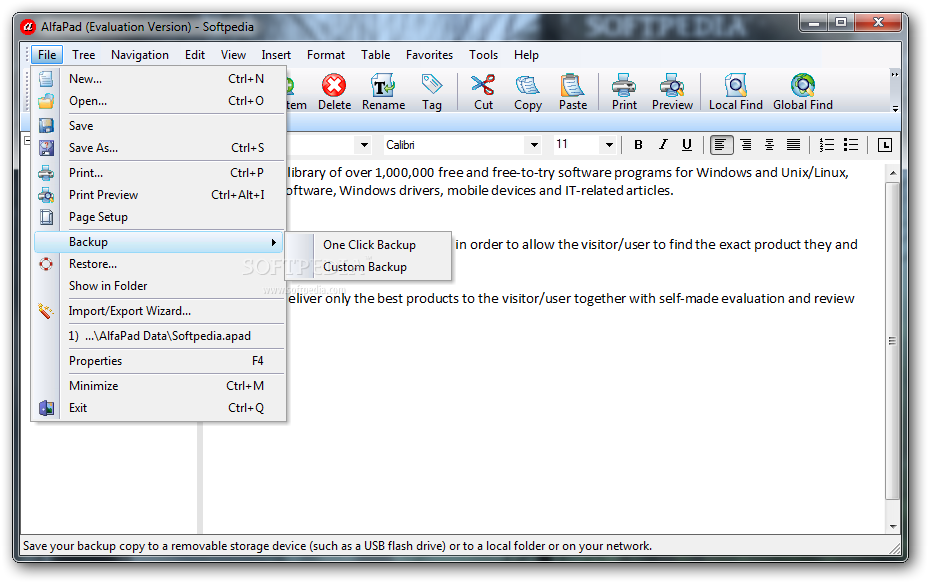Choose Custom Backup option
The width and height of the screenshot is (929, 583).
coord(369,267)
